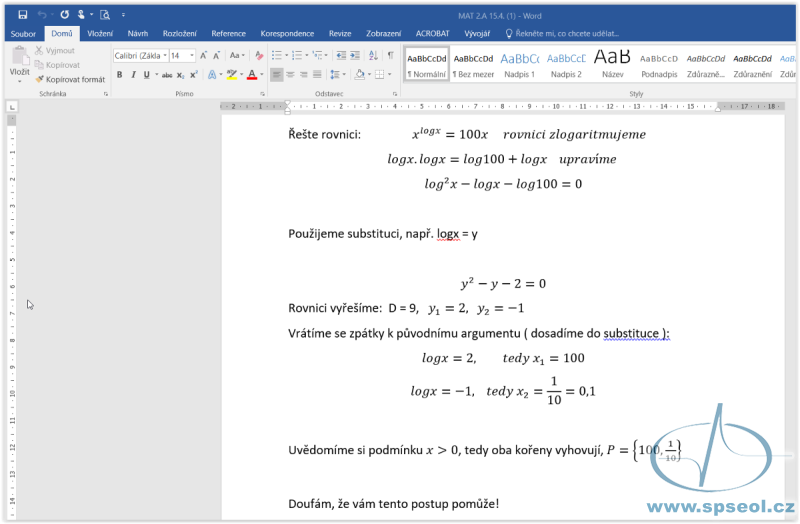Toggle Superscript formatting

194,74
